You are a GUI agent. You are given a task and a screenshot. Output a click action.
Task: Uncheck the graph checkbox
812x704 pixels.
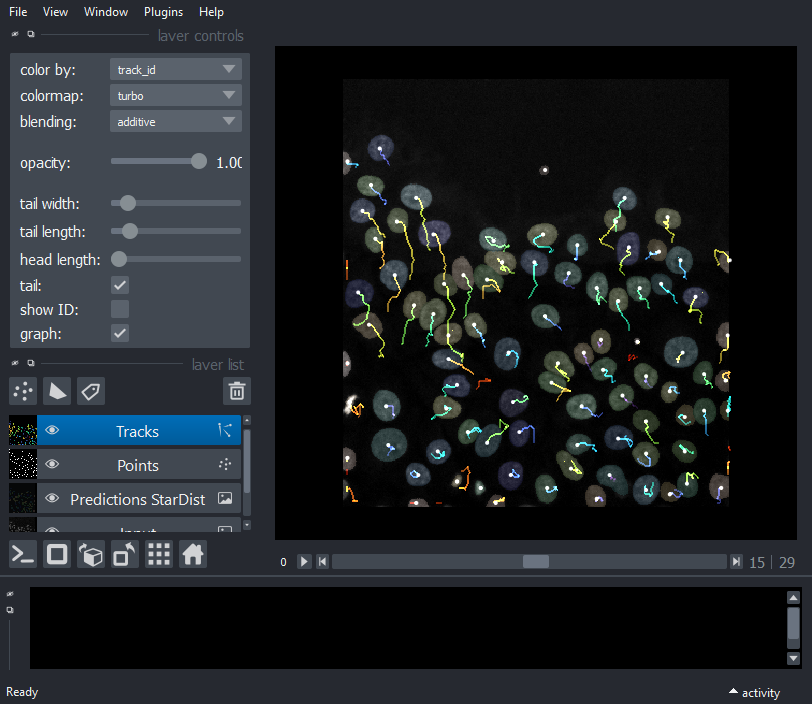(x=120, y=333)
